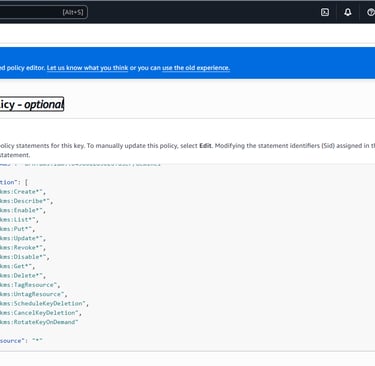Place cursor on the kms:TagResource line
This screenshot has height=366, width=375.
coord(30,285)
